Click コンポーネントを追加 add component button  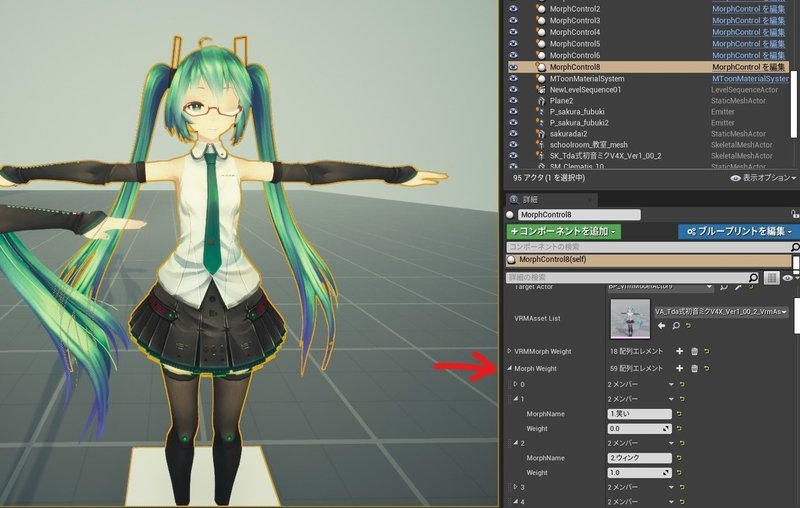[x=563, y=232]
